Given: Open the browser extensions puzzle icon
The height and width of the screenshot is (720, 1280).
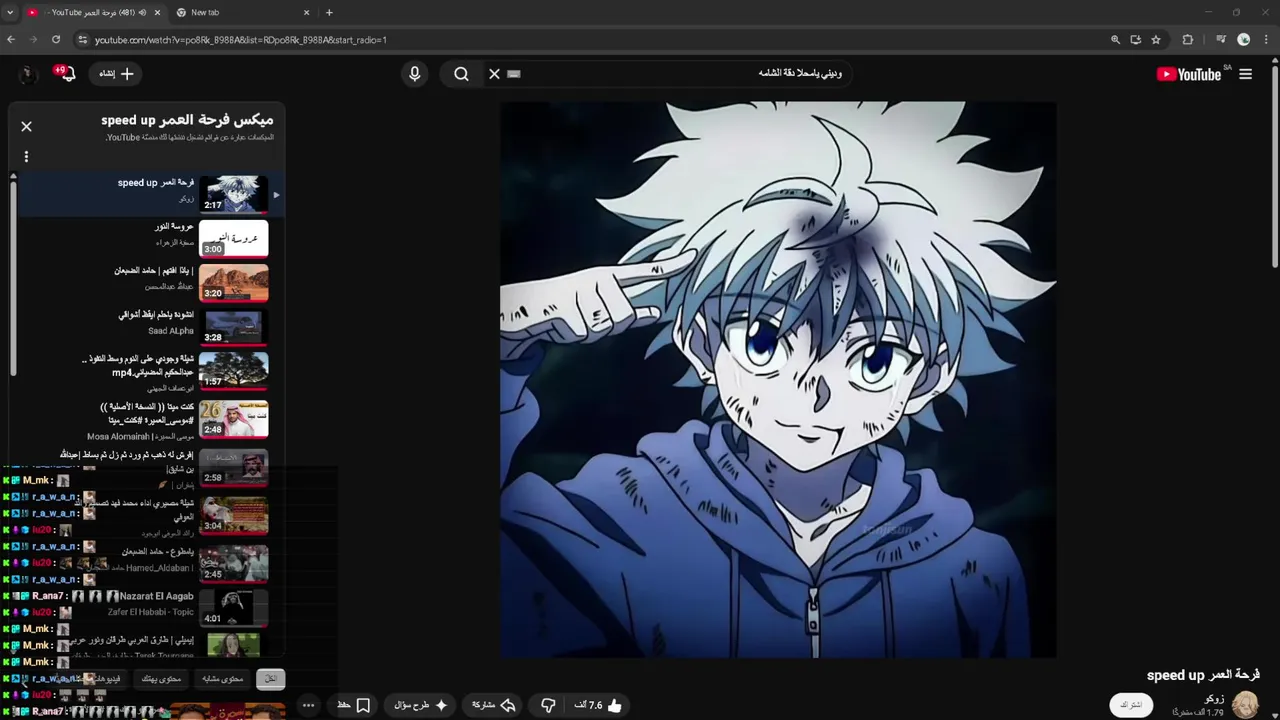Looking at the screenshot, I should coord(1188,40).
